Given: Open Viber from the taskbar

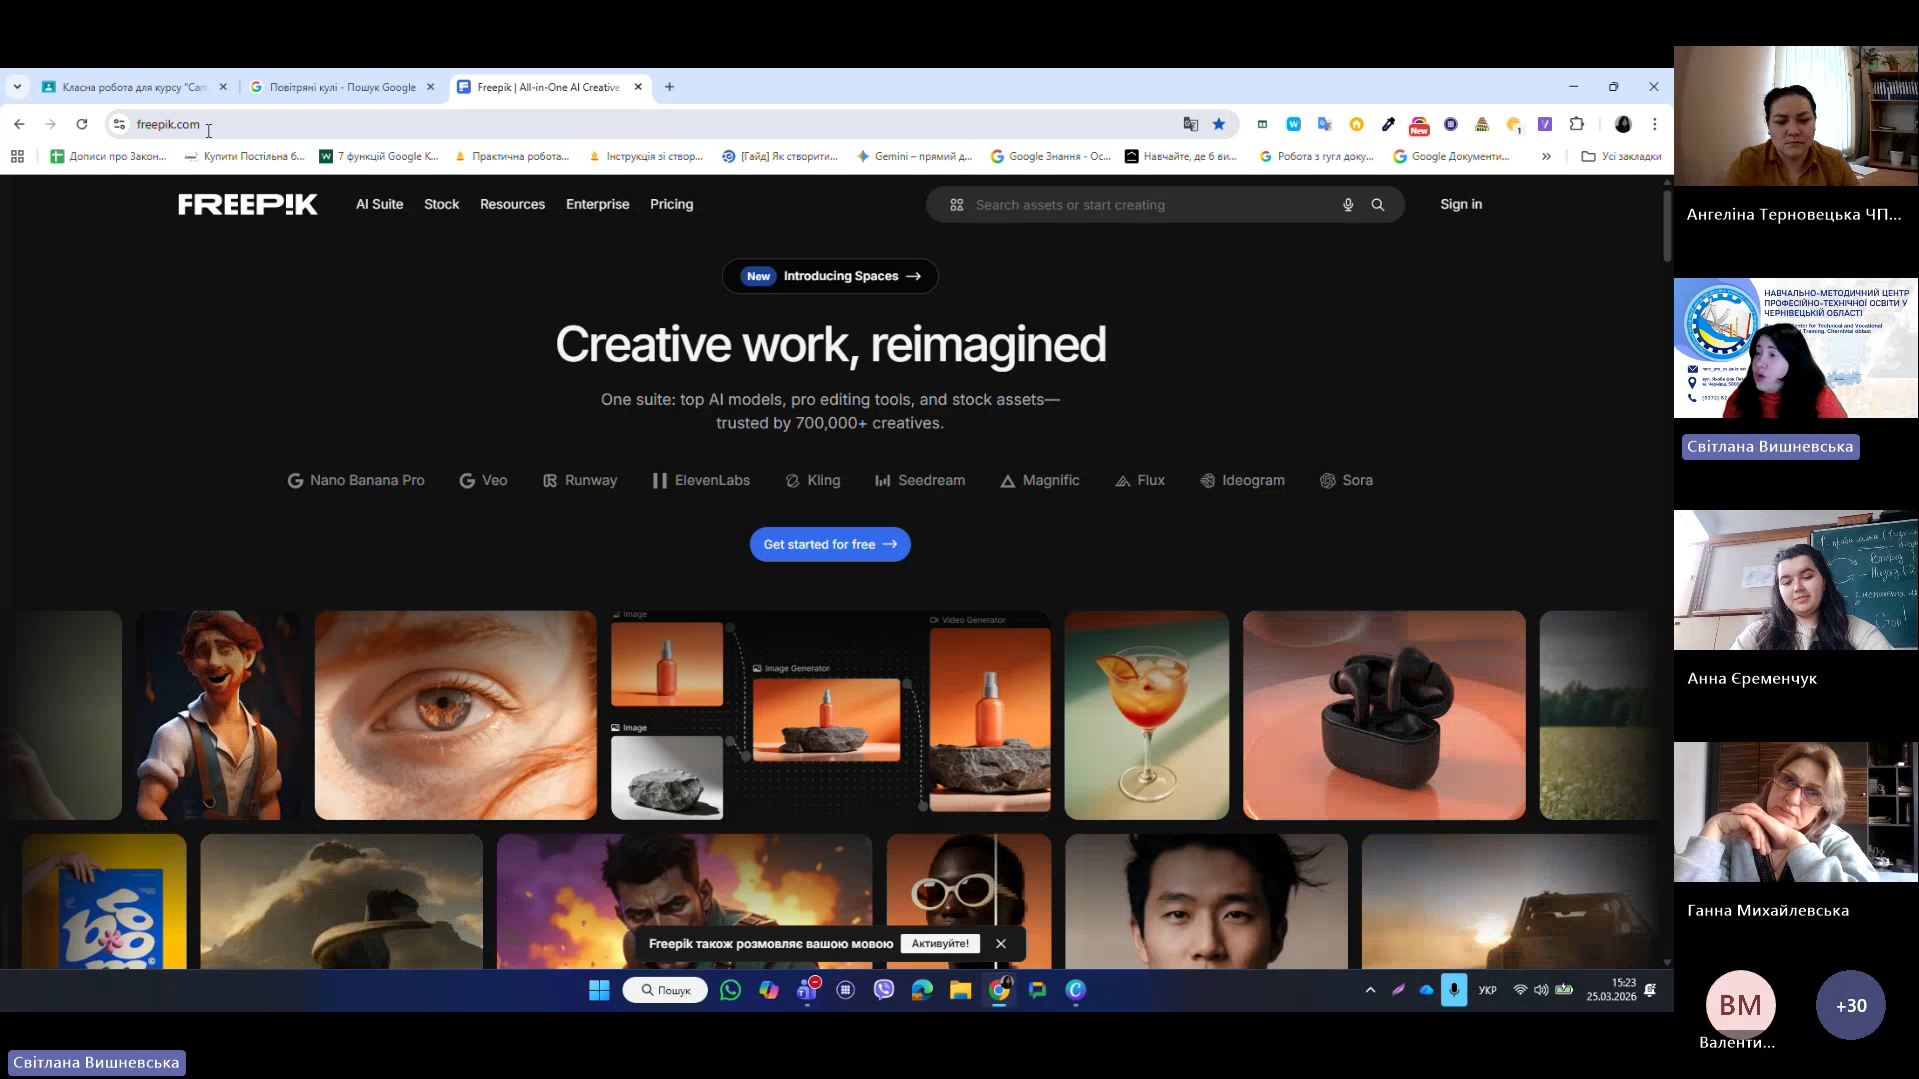Looking at the screenshot, I should click(x=883, y=990).
